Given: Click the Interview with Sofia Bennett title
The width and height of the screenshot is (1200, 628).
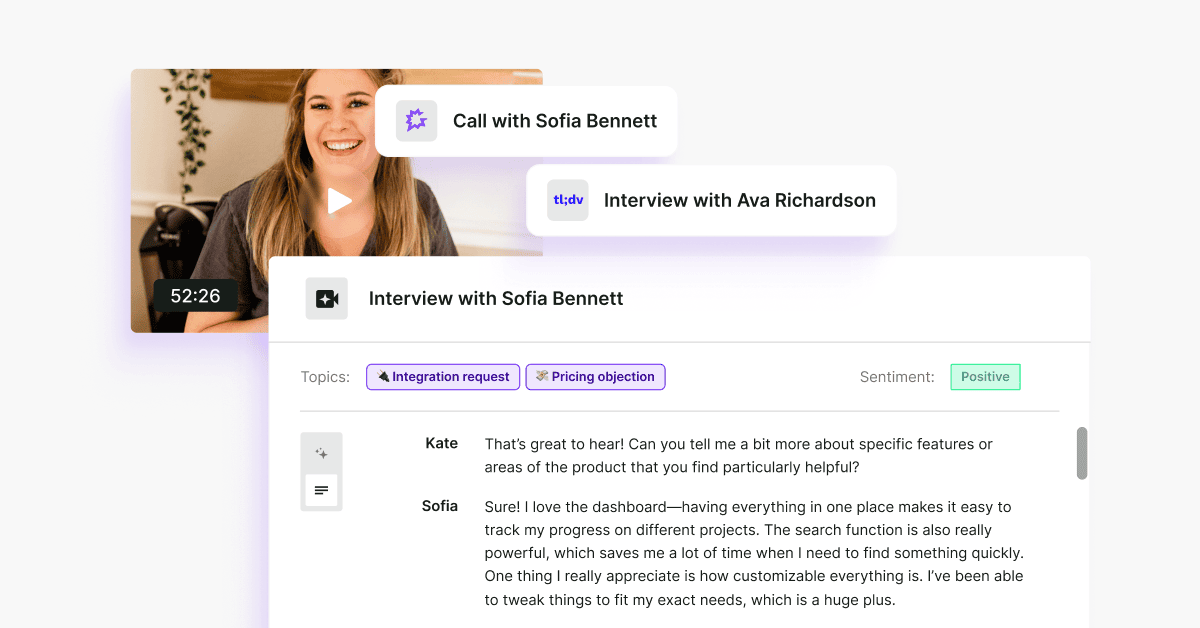Looking at the screenshot, I should tap(496, 299).
